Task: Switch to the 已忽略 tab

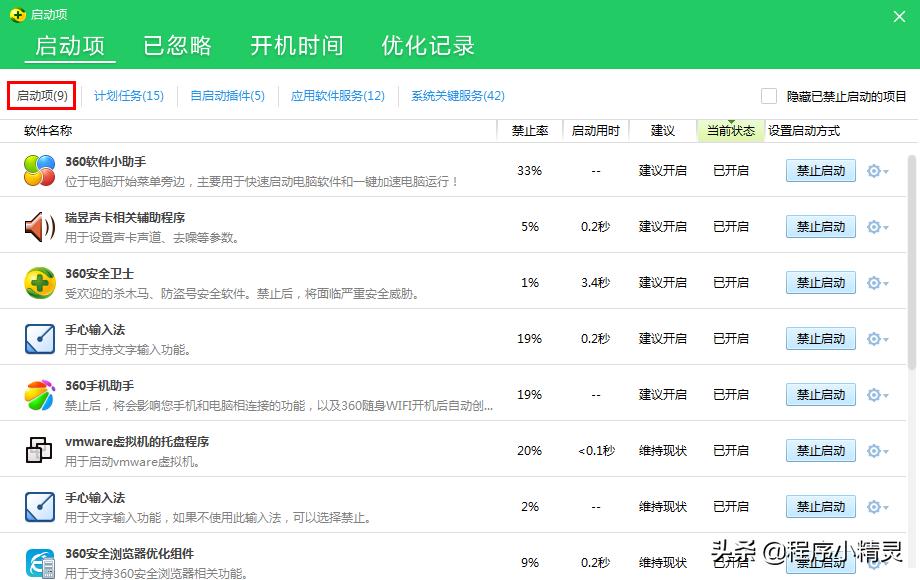Action: (177, 45)
